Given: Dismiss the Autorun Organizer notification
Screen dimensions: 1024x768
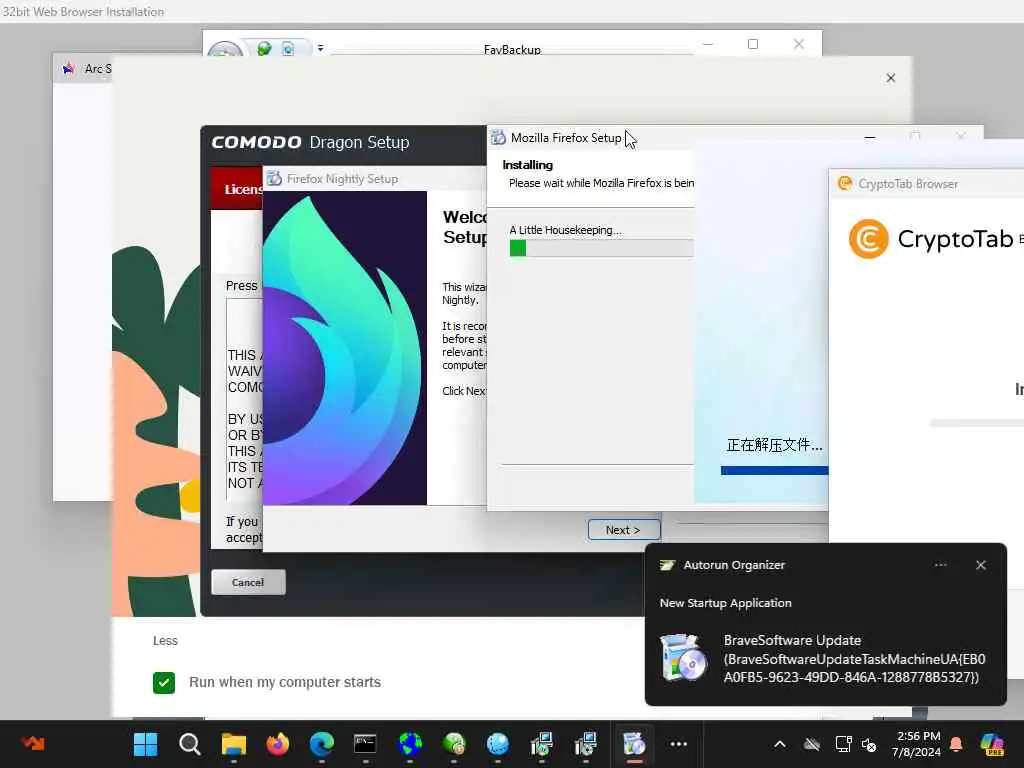Looking at the screenshot, I should coord(980,565).
